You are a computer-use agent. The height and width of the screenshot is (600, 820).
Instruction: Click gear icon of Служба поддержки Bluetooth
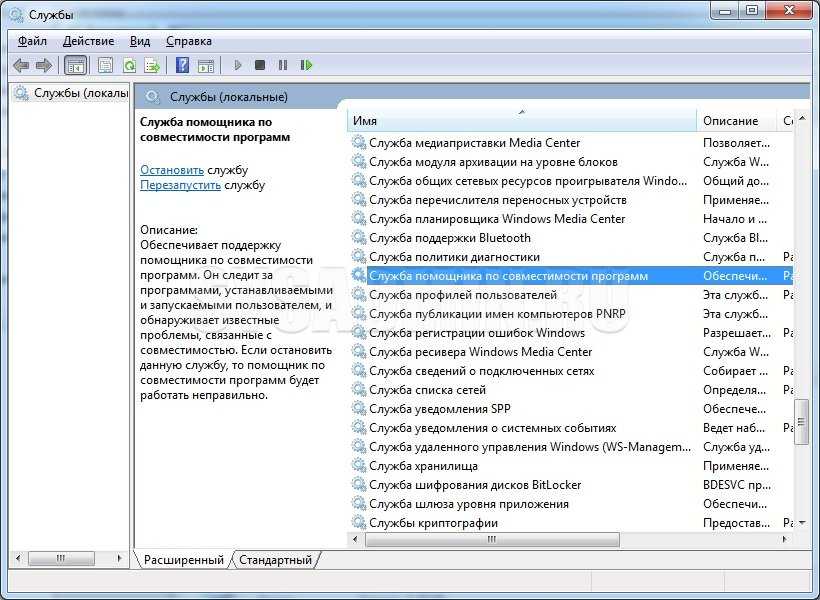359,237
